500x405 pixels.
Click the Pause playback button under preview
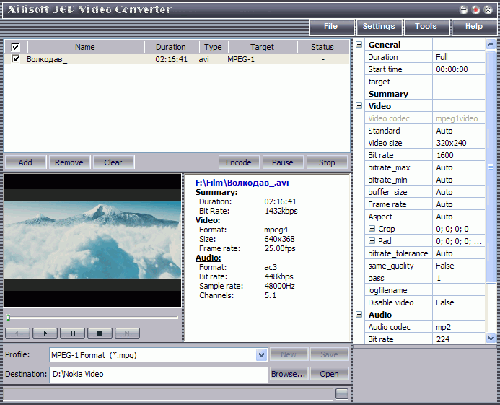tap(73, 333)
